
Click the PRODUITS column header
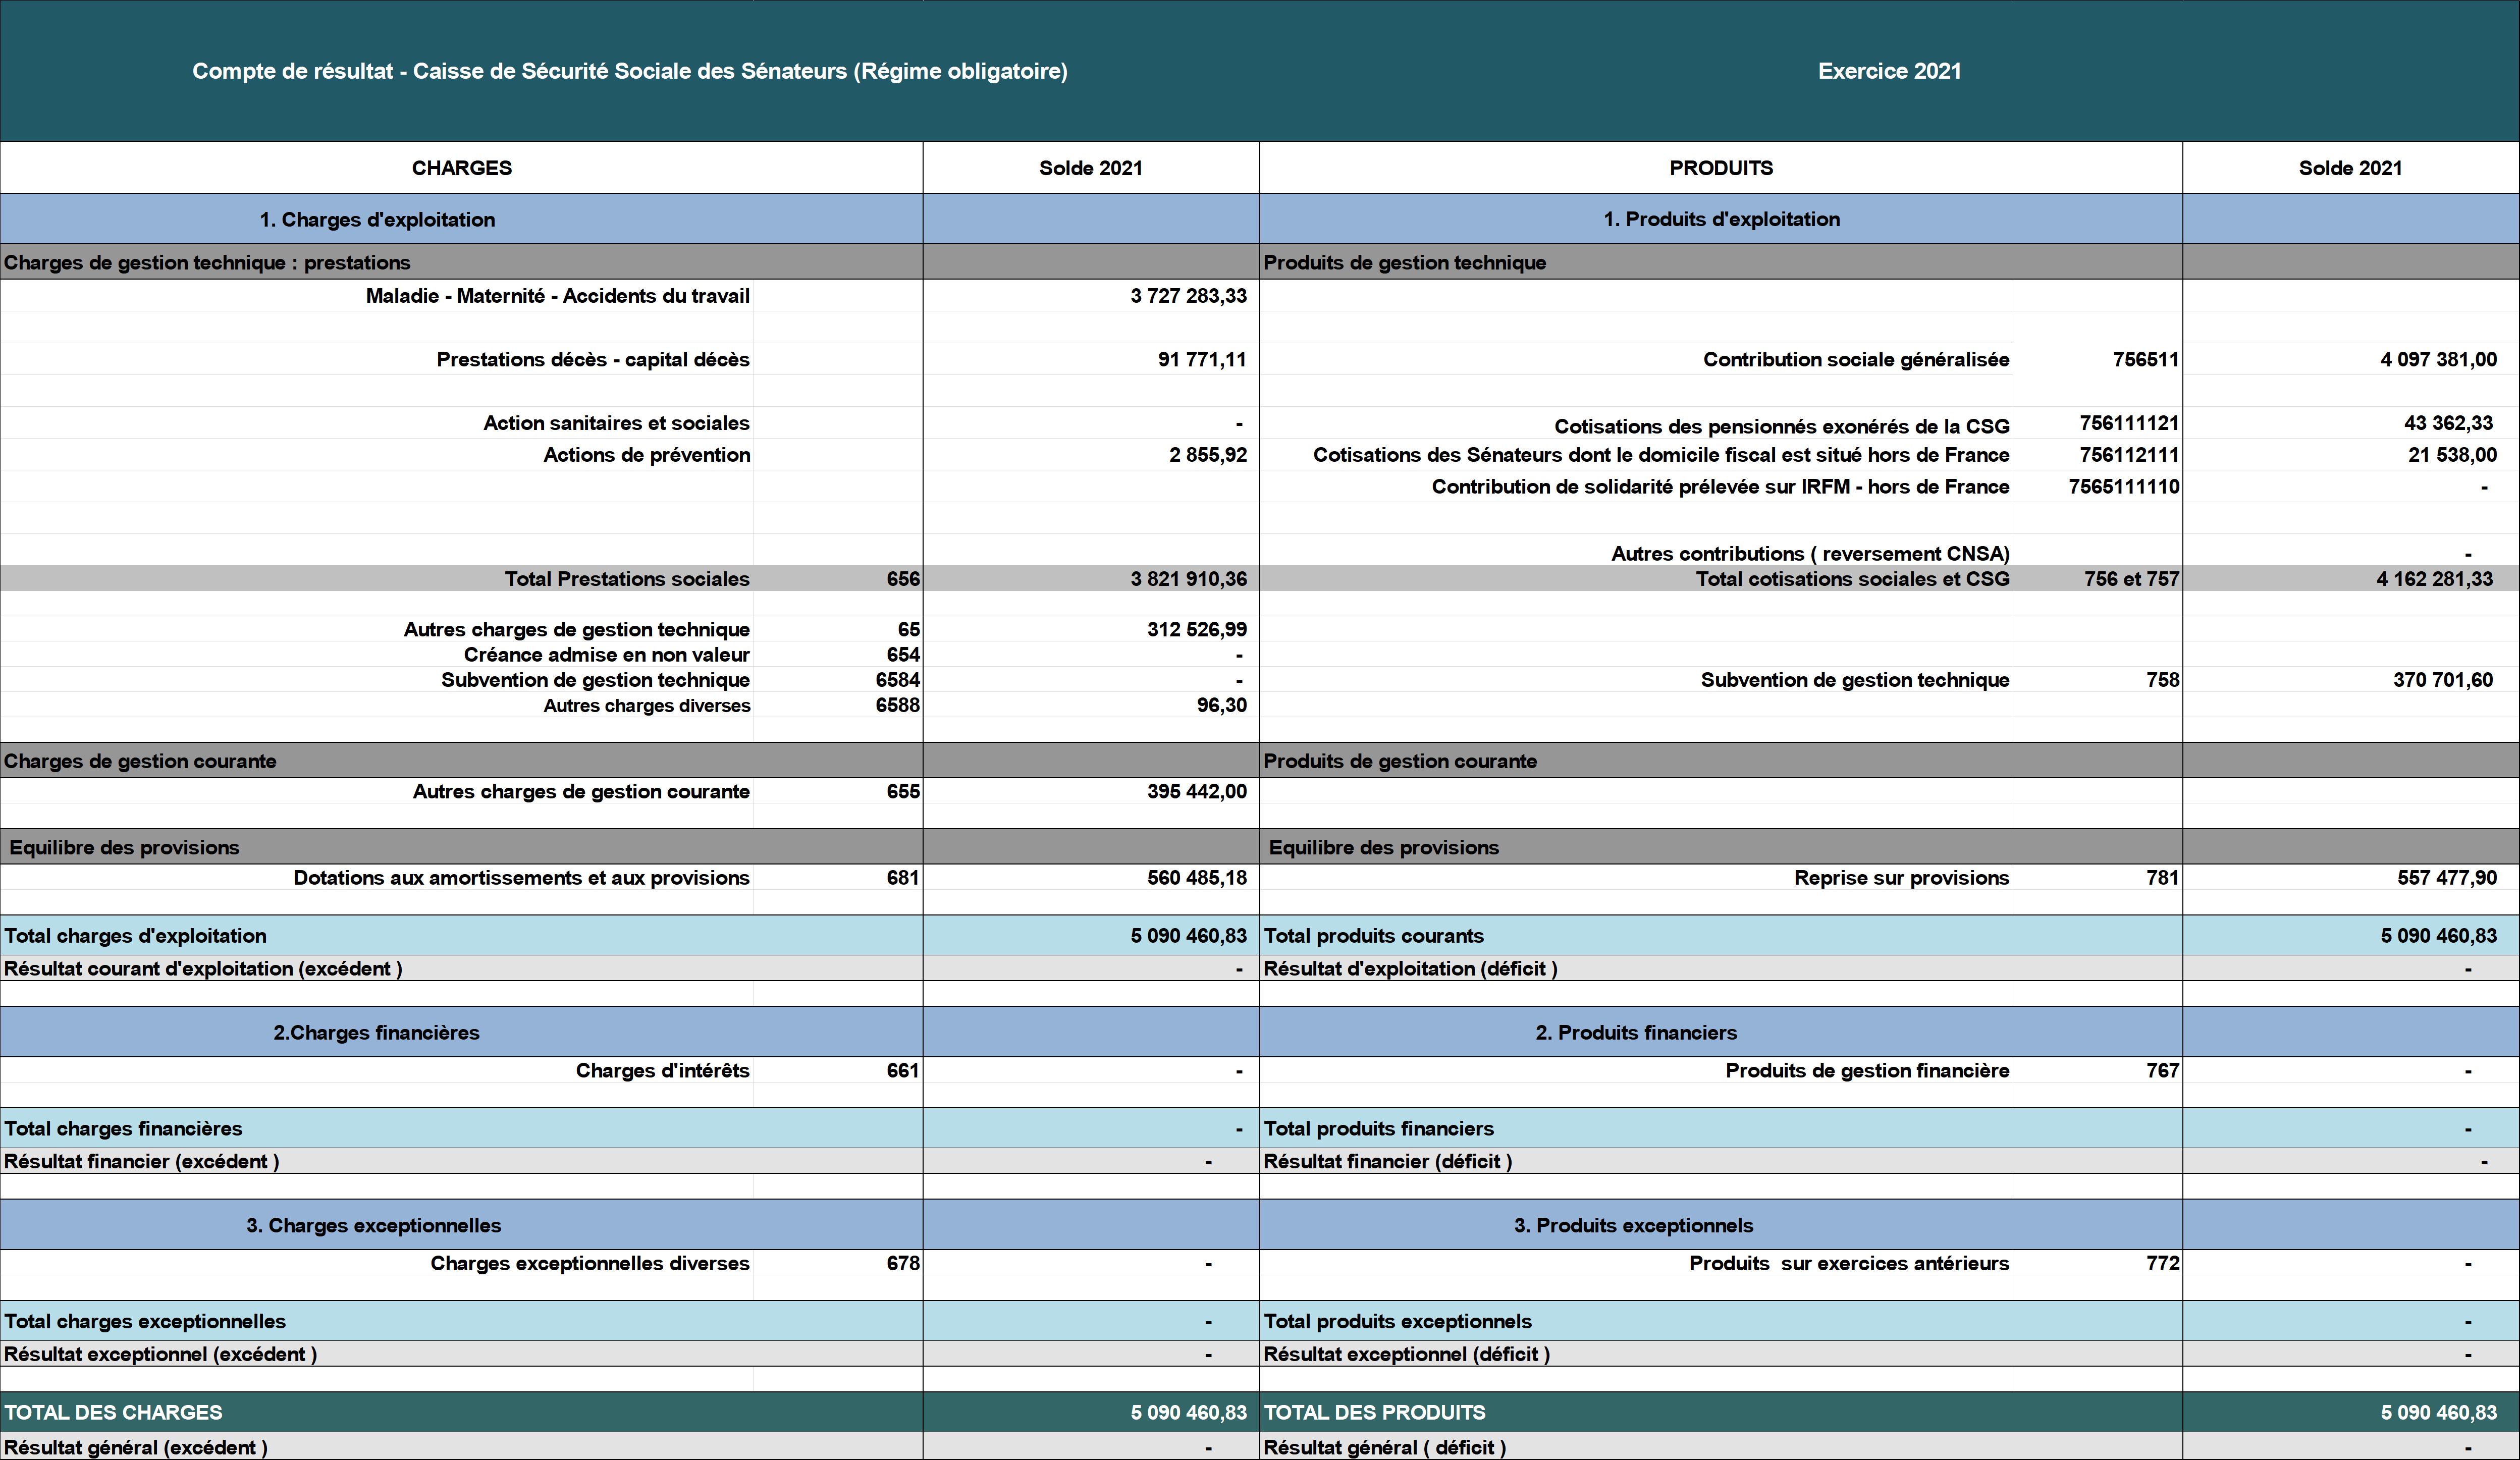click(x=1720, y=168)
